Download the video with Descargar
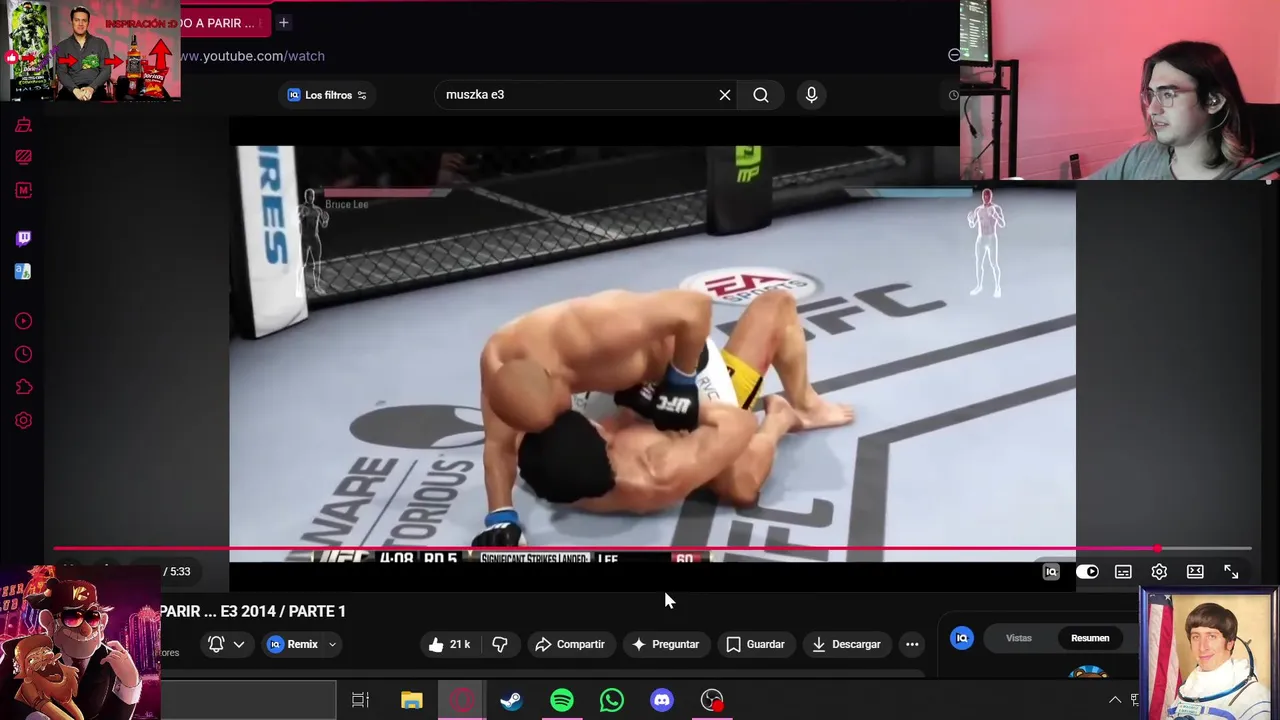The width and height of the screenshot is (1280, 720). (846, 645)
